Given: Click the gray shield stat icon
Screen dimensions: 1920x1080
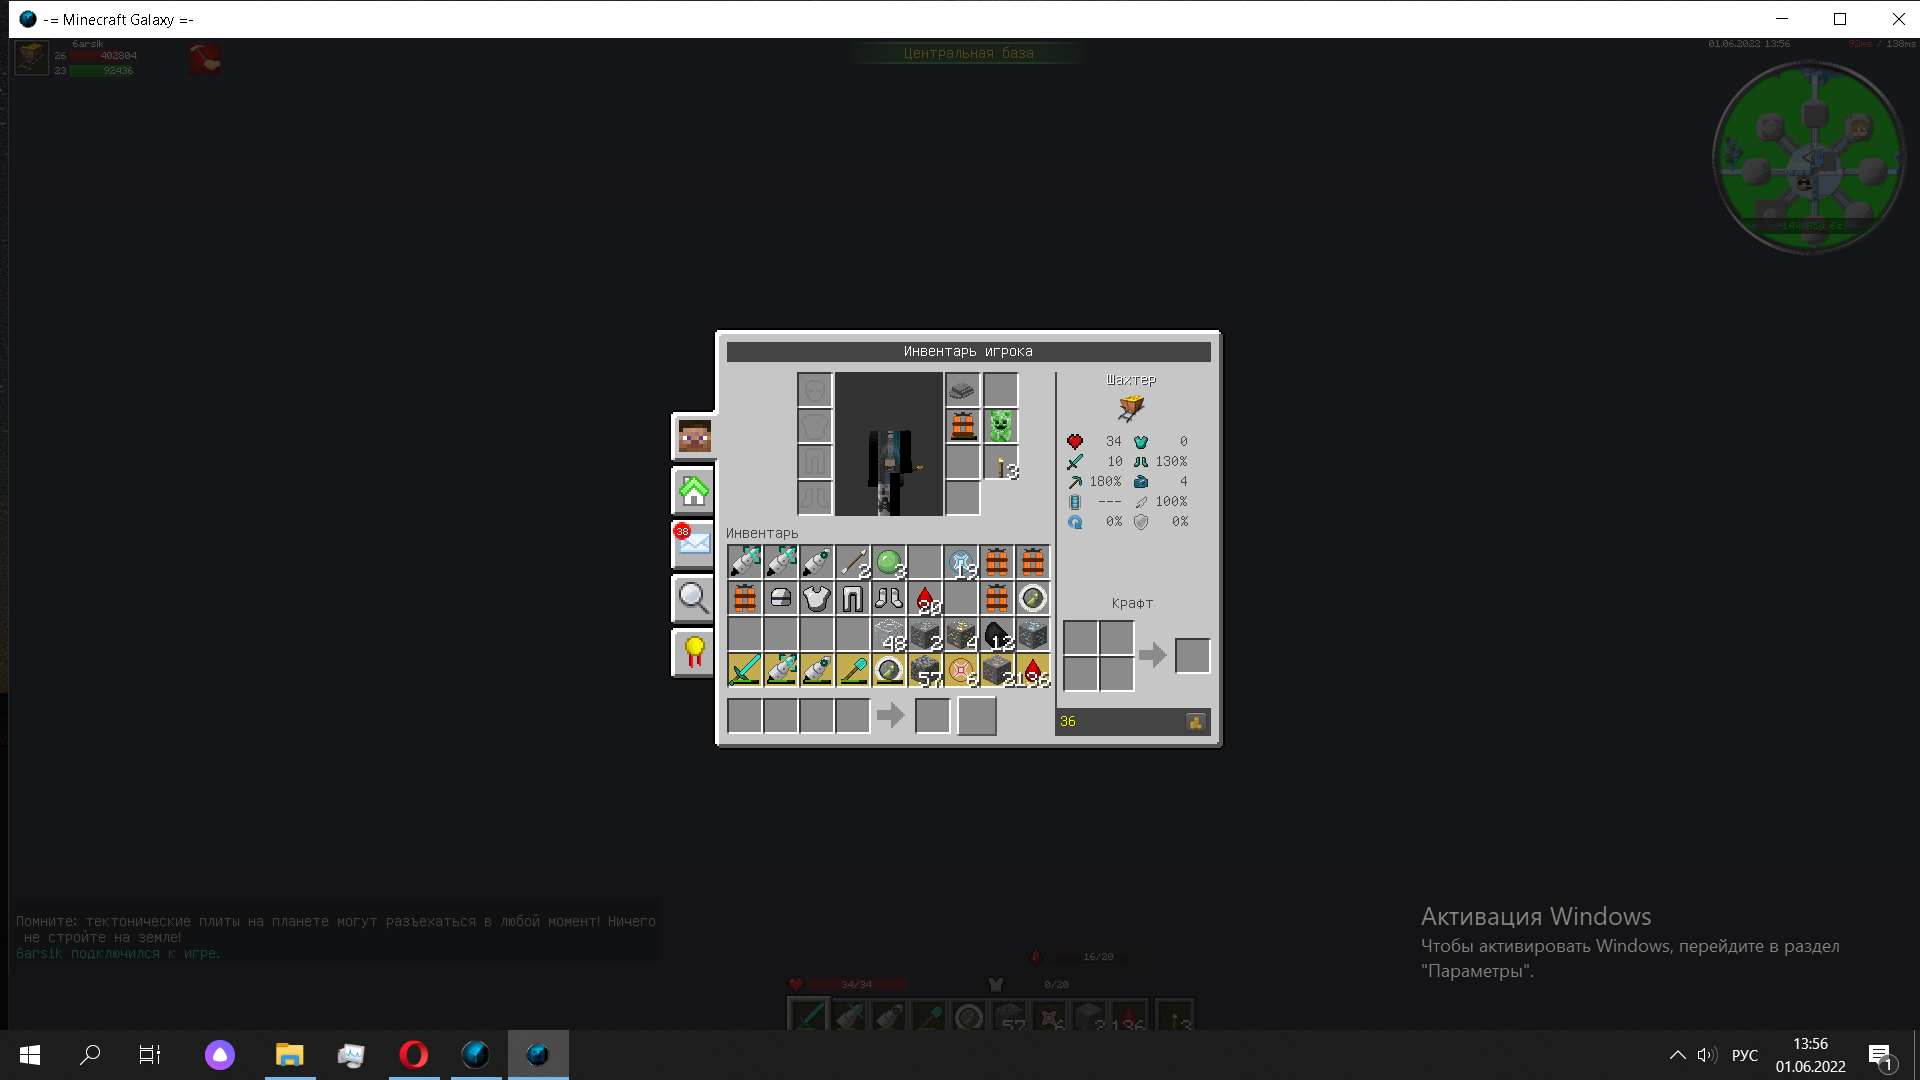Looking at the screenshot, I should pyautogui.click(x=1141, y=521).
